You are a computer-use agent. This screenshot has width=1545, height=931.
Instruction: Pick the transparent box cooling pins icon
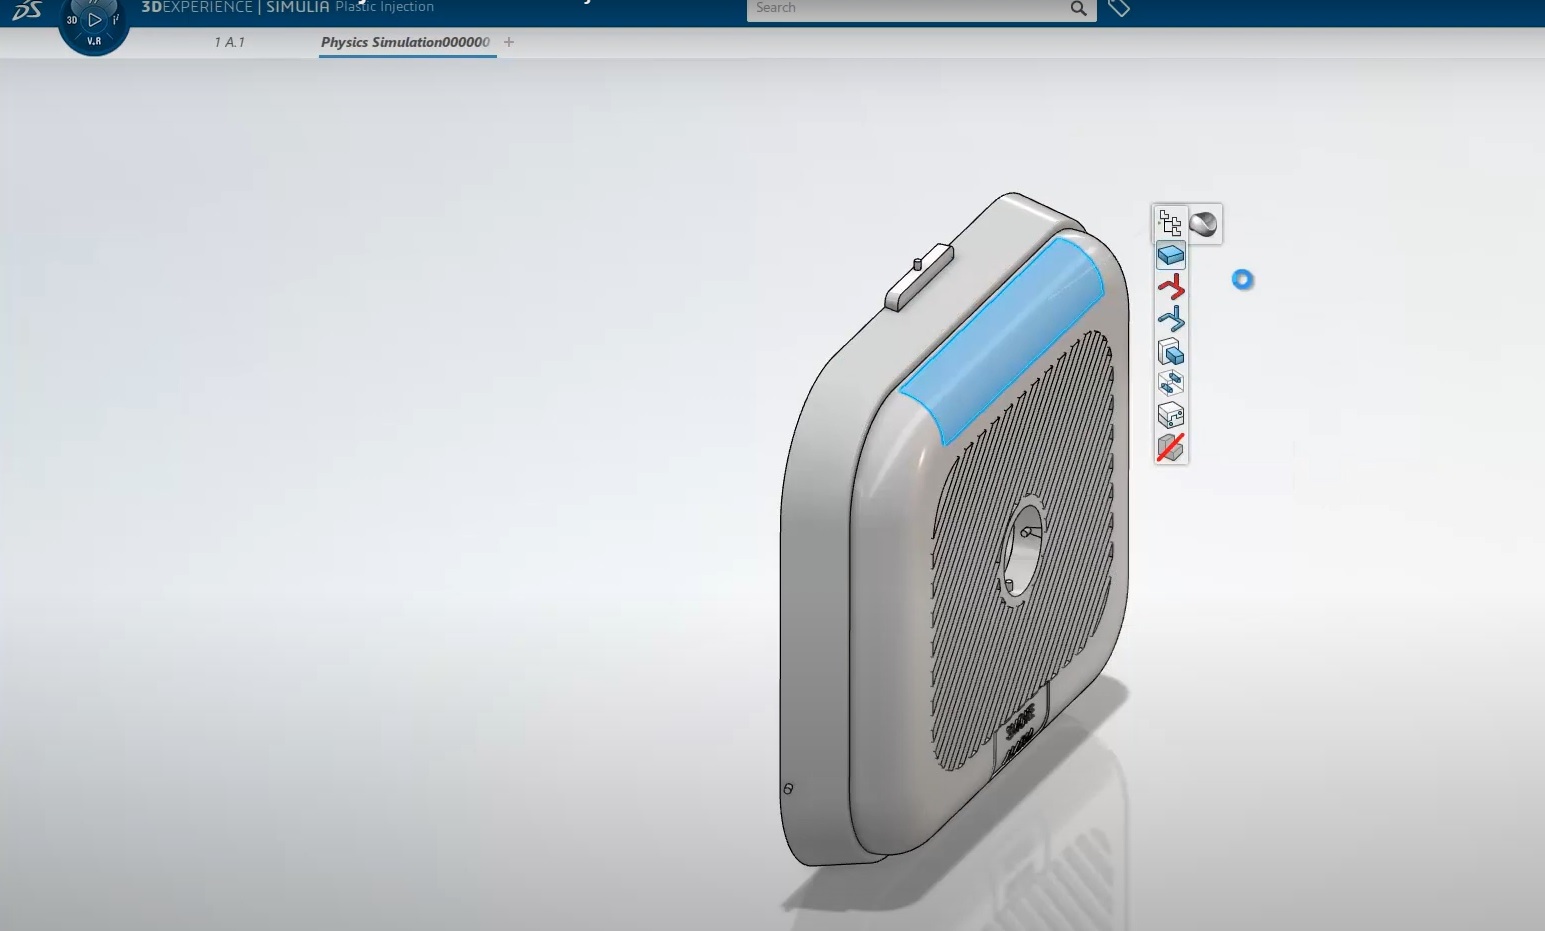(1170, 383)
